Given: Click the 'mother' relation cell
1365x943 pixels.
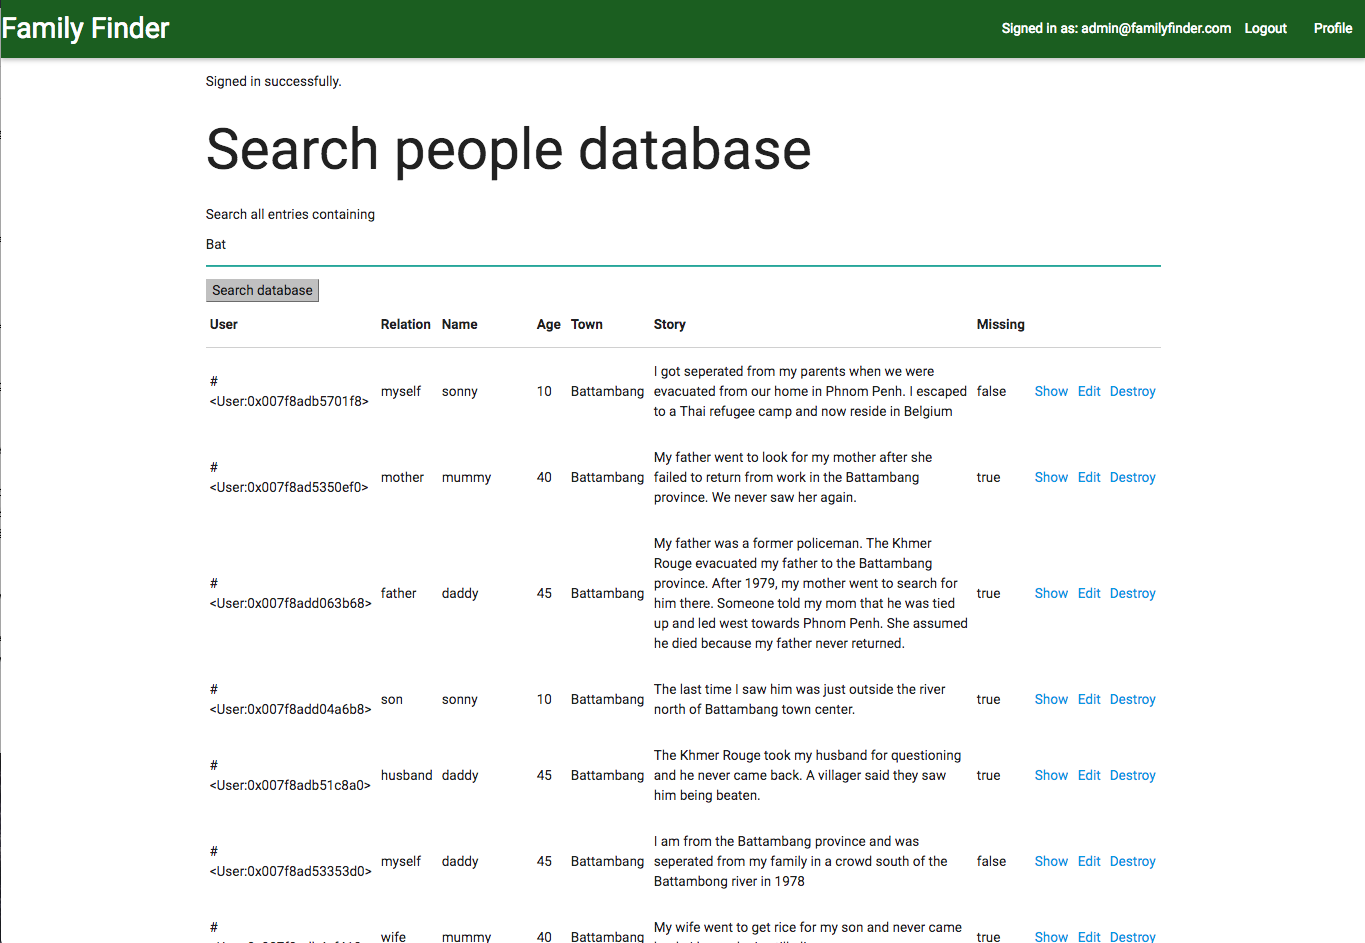Looking at the screenshot, I should tap(402, 477).
